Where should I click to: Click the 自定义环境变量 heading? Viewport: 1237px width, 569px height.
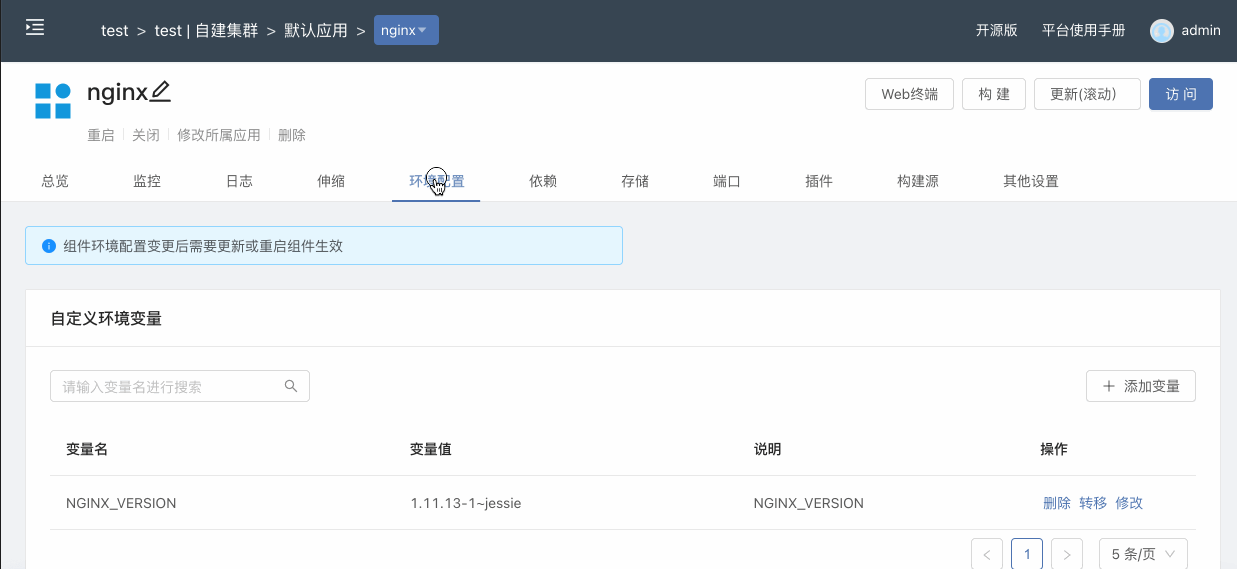[x=106, y=318]
